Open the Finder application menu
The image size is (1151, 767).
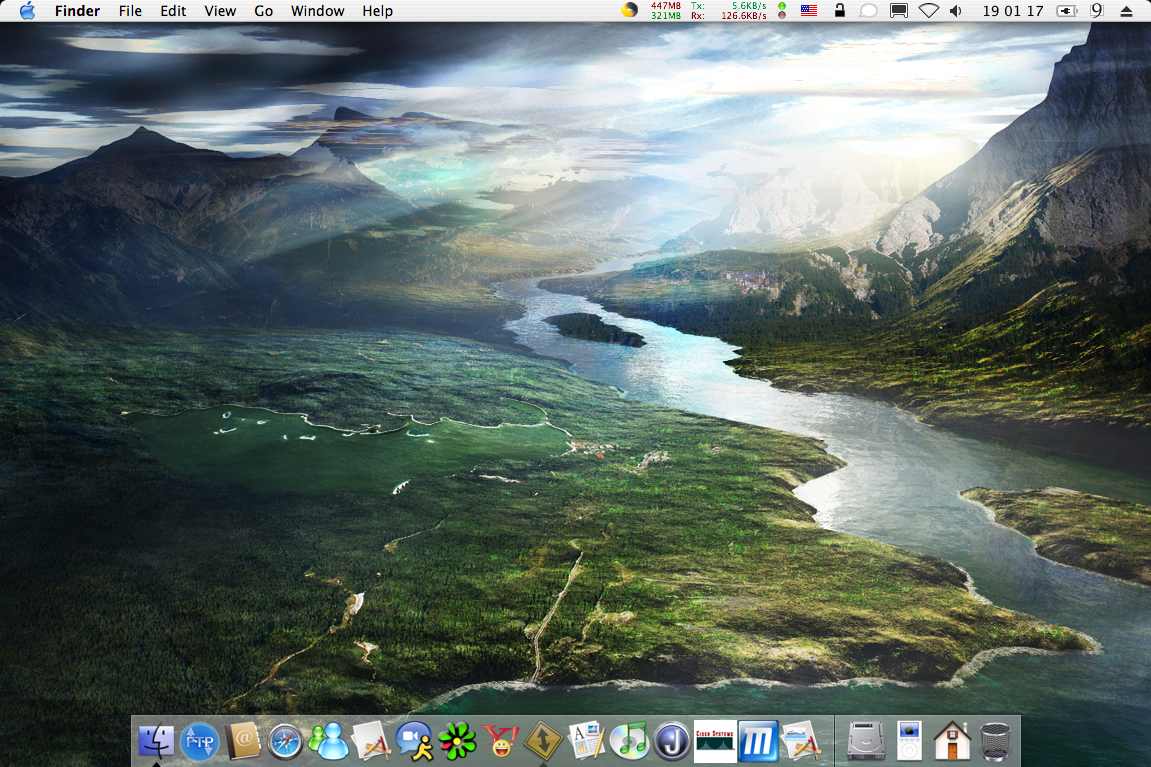pos(77,11)
